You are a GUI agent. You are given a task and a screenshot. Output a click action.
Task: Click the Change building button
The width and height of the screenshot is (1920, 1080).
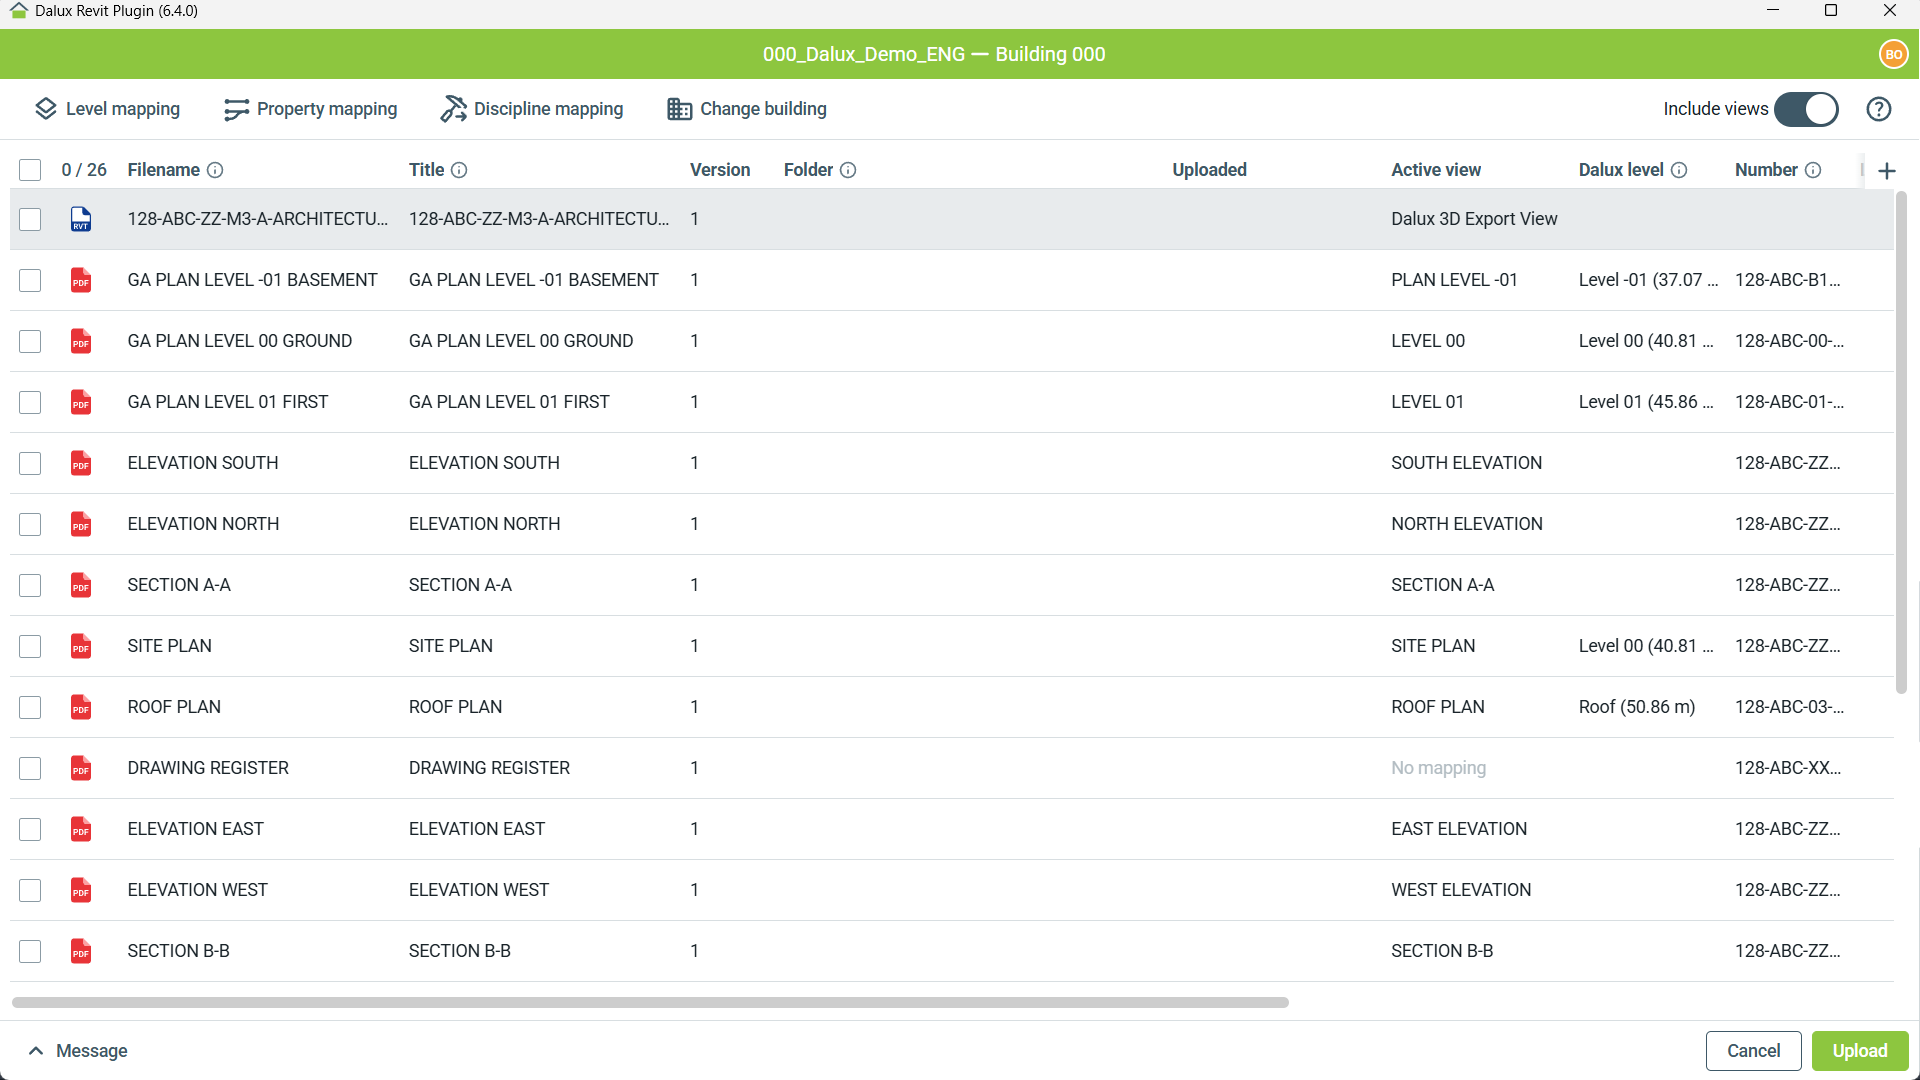click(x=746, y=109)
